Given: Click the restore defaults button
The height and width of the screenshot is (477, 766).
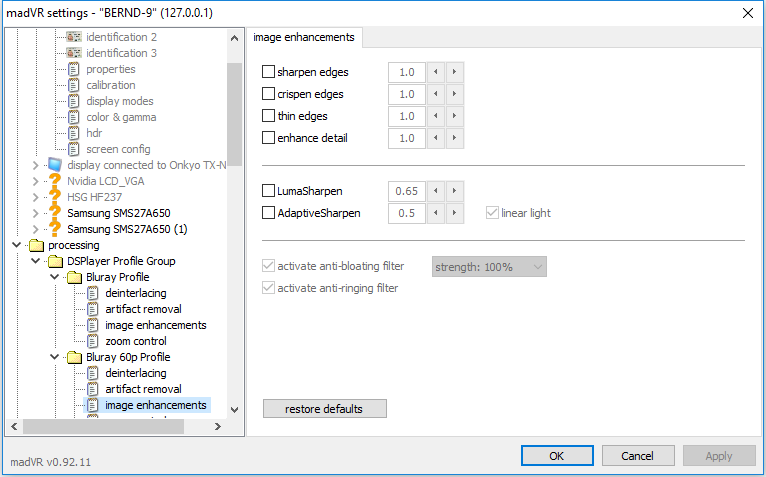Looking at the screenshot, I should (324, 409).
